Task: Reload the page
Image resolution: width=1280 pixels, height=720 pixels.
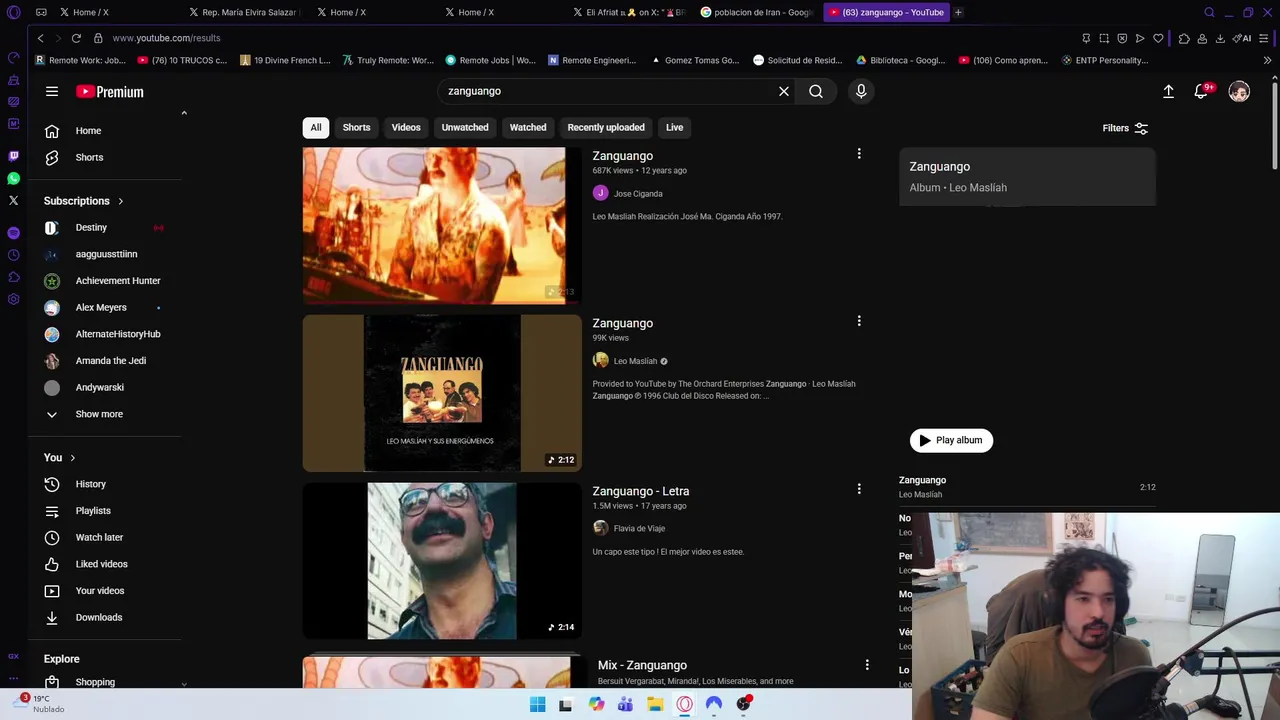Action: click(76, 38)
